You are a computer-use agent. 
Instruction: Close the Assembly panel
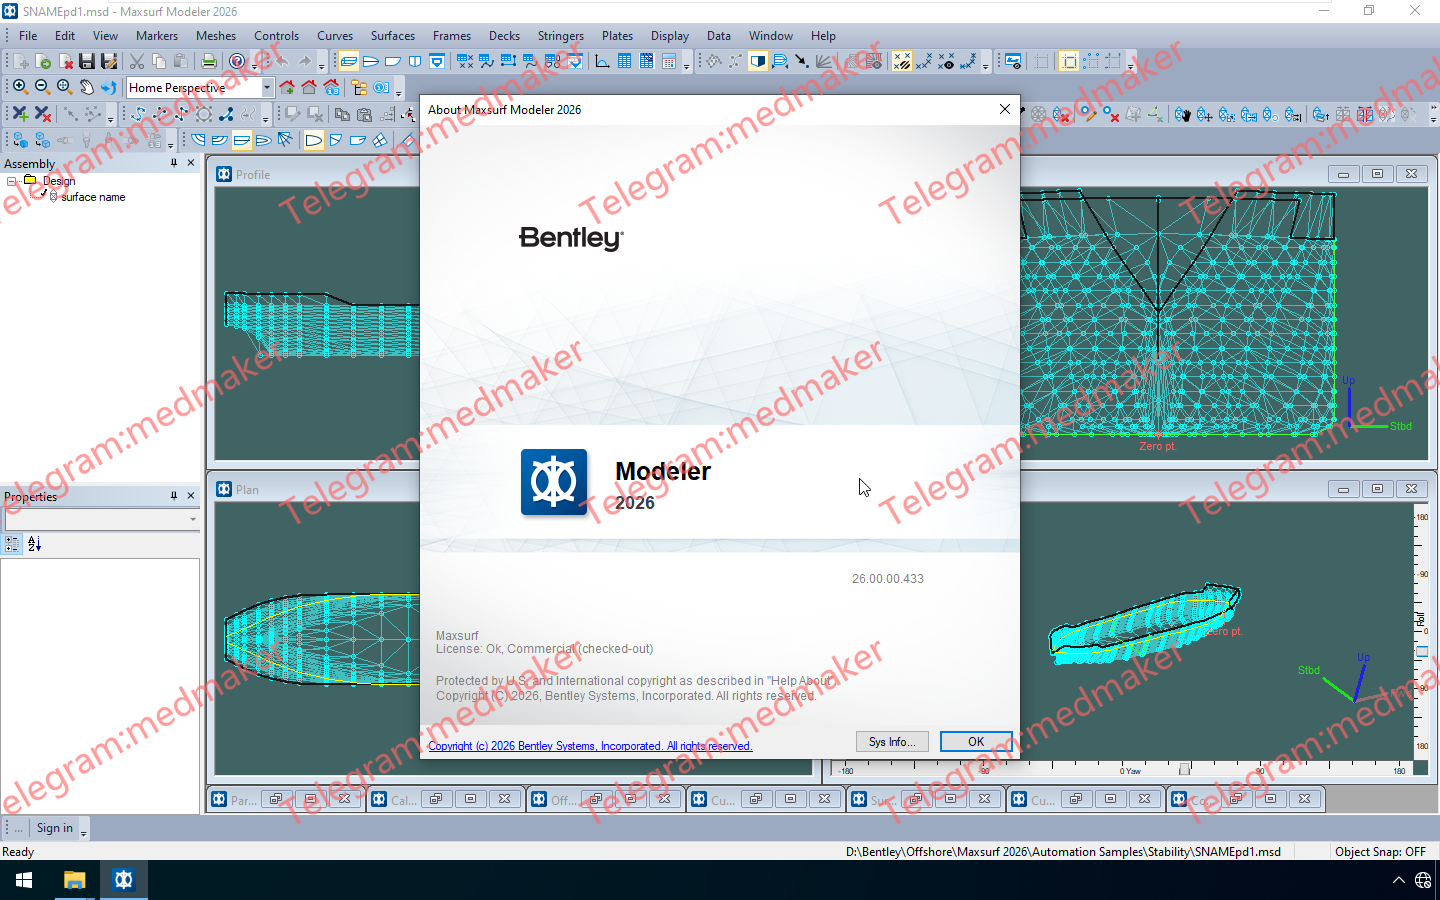(191, 163)
